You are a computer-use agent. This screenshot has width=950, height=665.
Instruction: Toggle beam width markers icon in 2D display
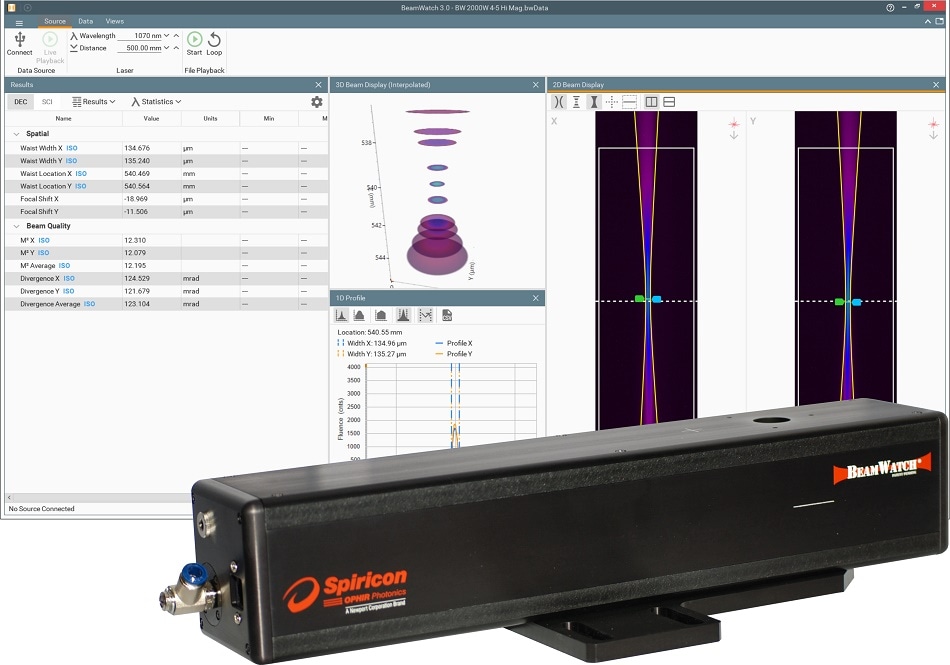point(576,102)
